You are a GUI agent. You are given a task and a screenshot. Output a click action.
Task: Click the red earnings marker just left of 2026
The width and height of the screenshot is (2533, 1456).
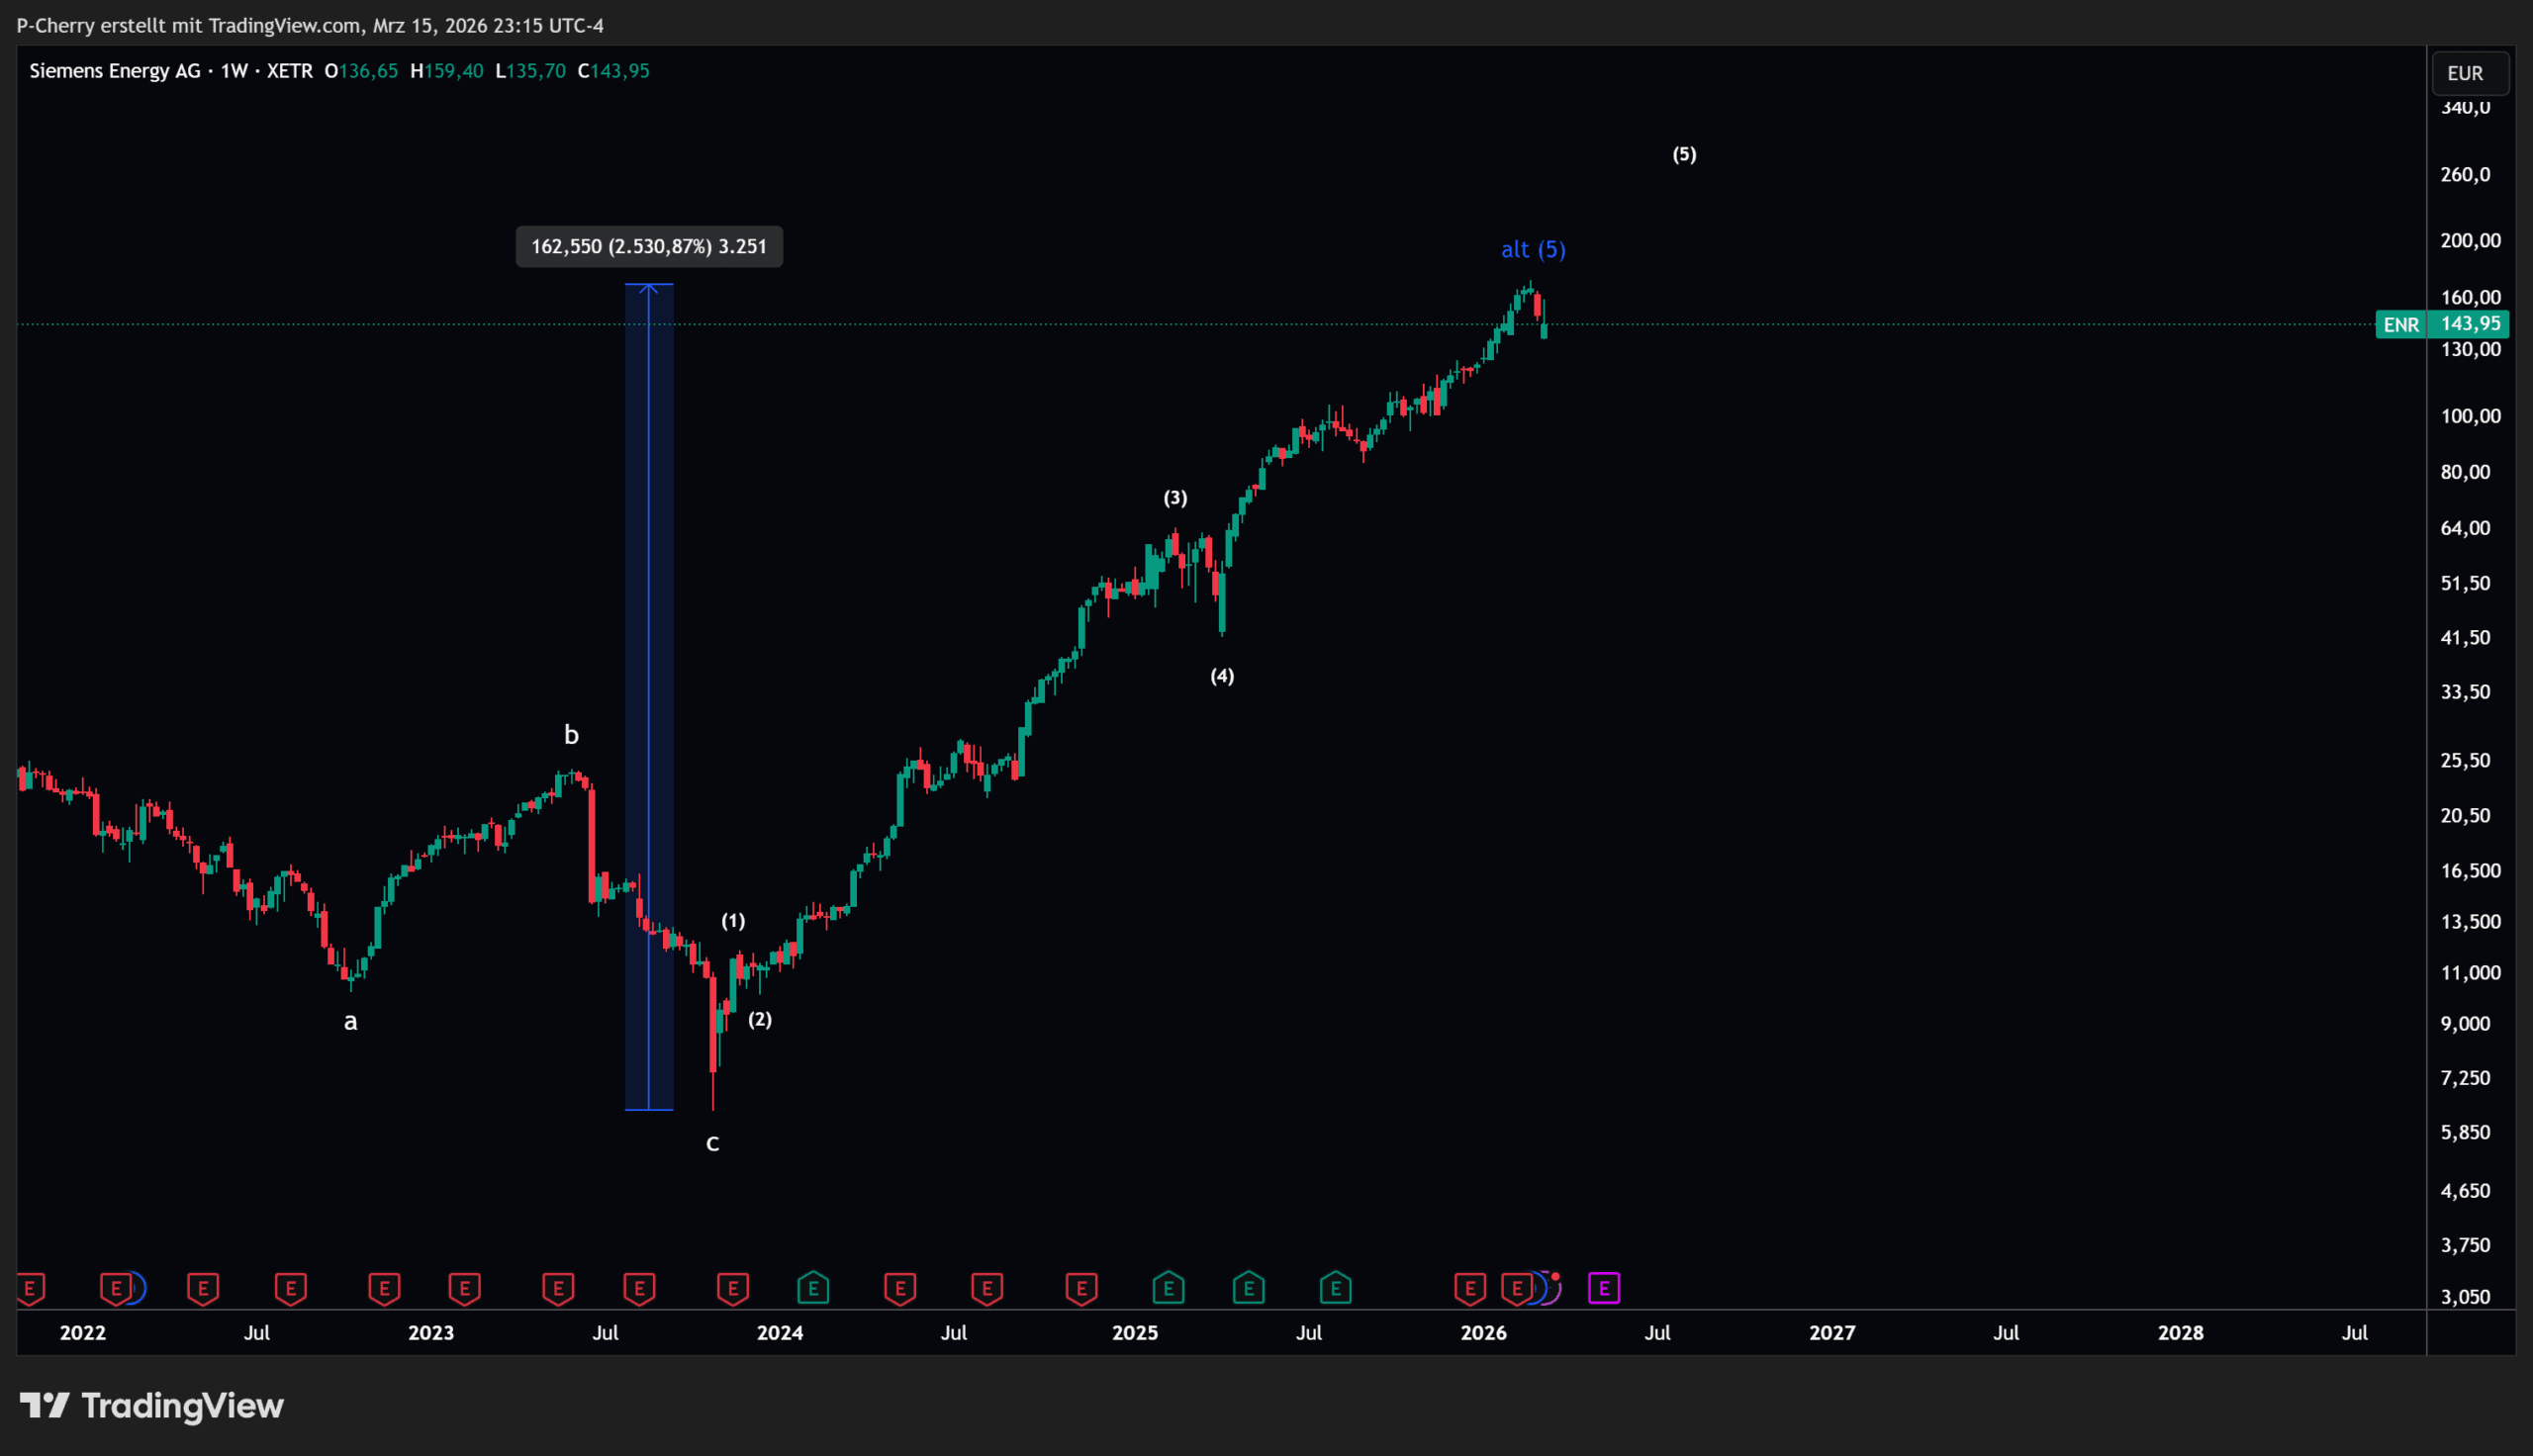(1469, 1288)
